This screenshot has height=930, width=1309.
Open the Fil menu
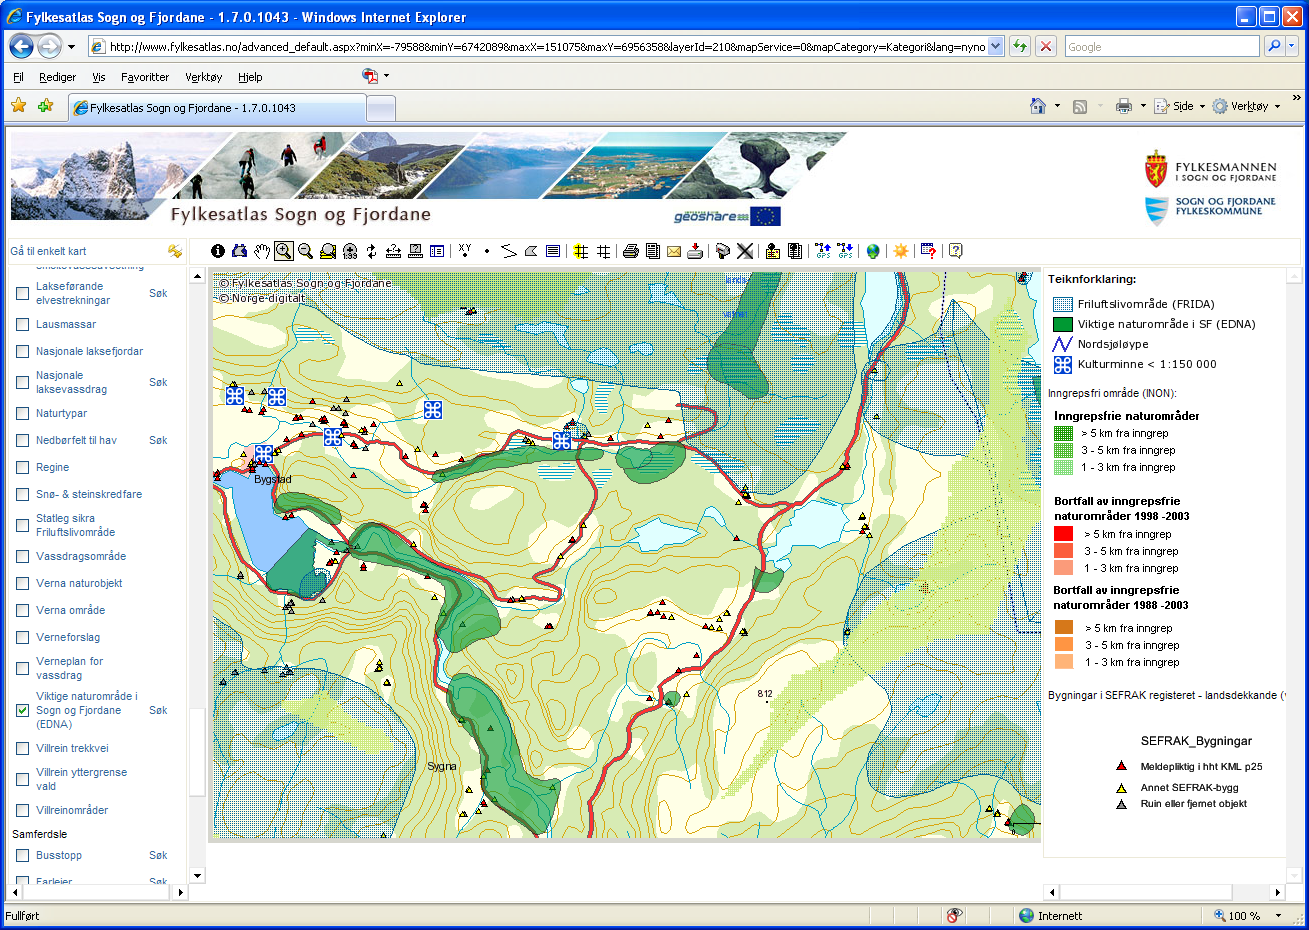pyautogui.click(x=18, y=77)
